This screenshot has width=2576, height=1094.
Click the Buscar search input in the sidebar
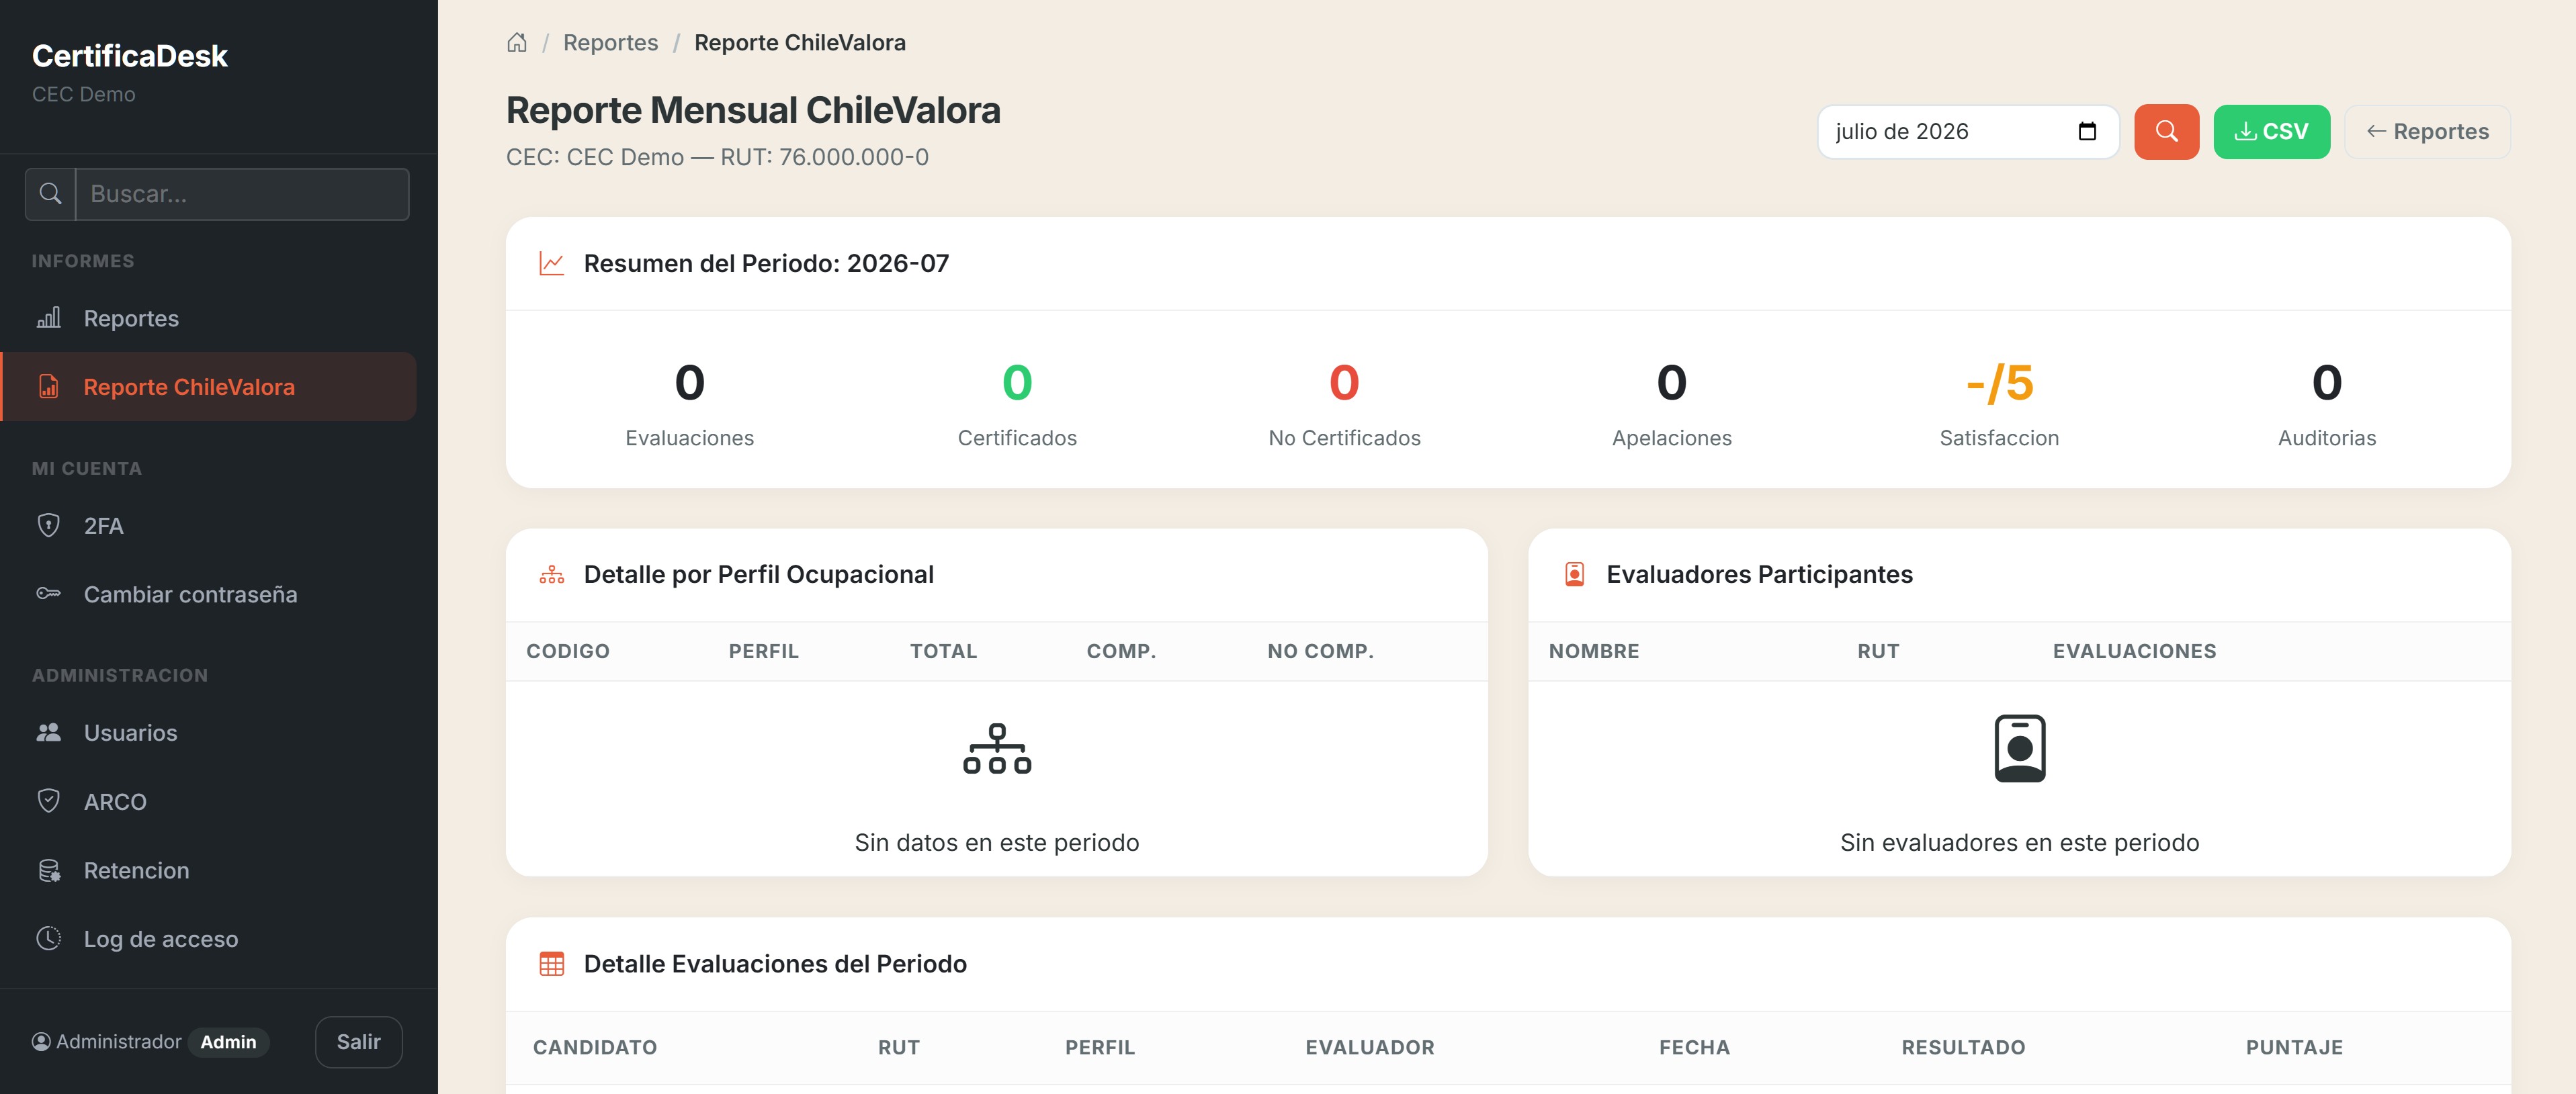[x=242, y=194]
